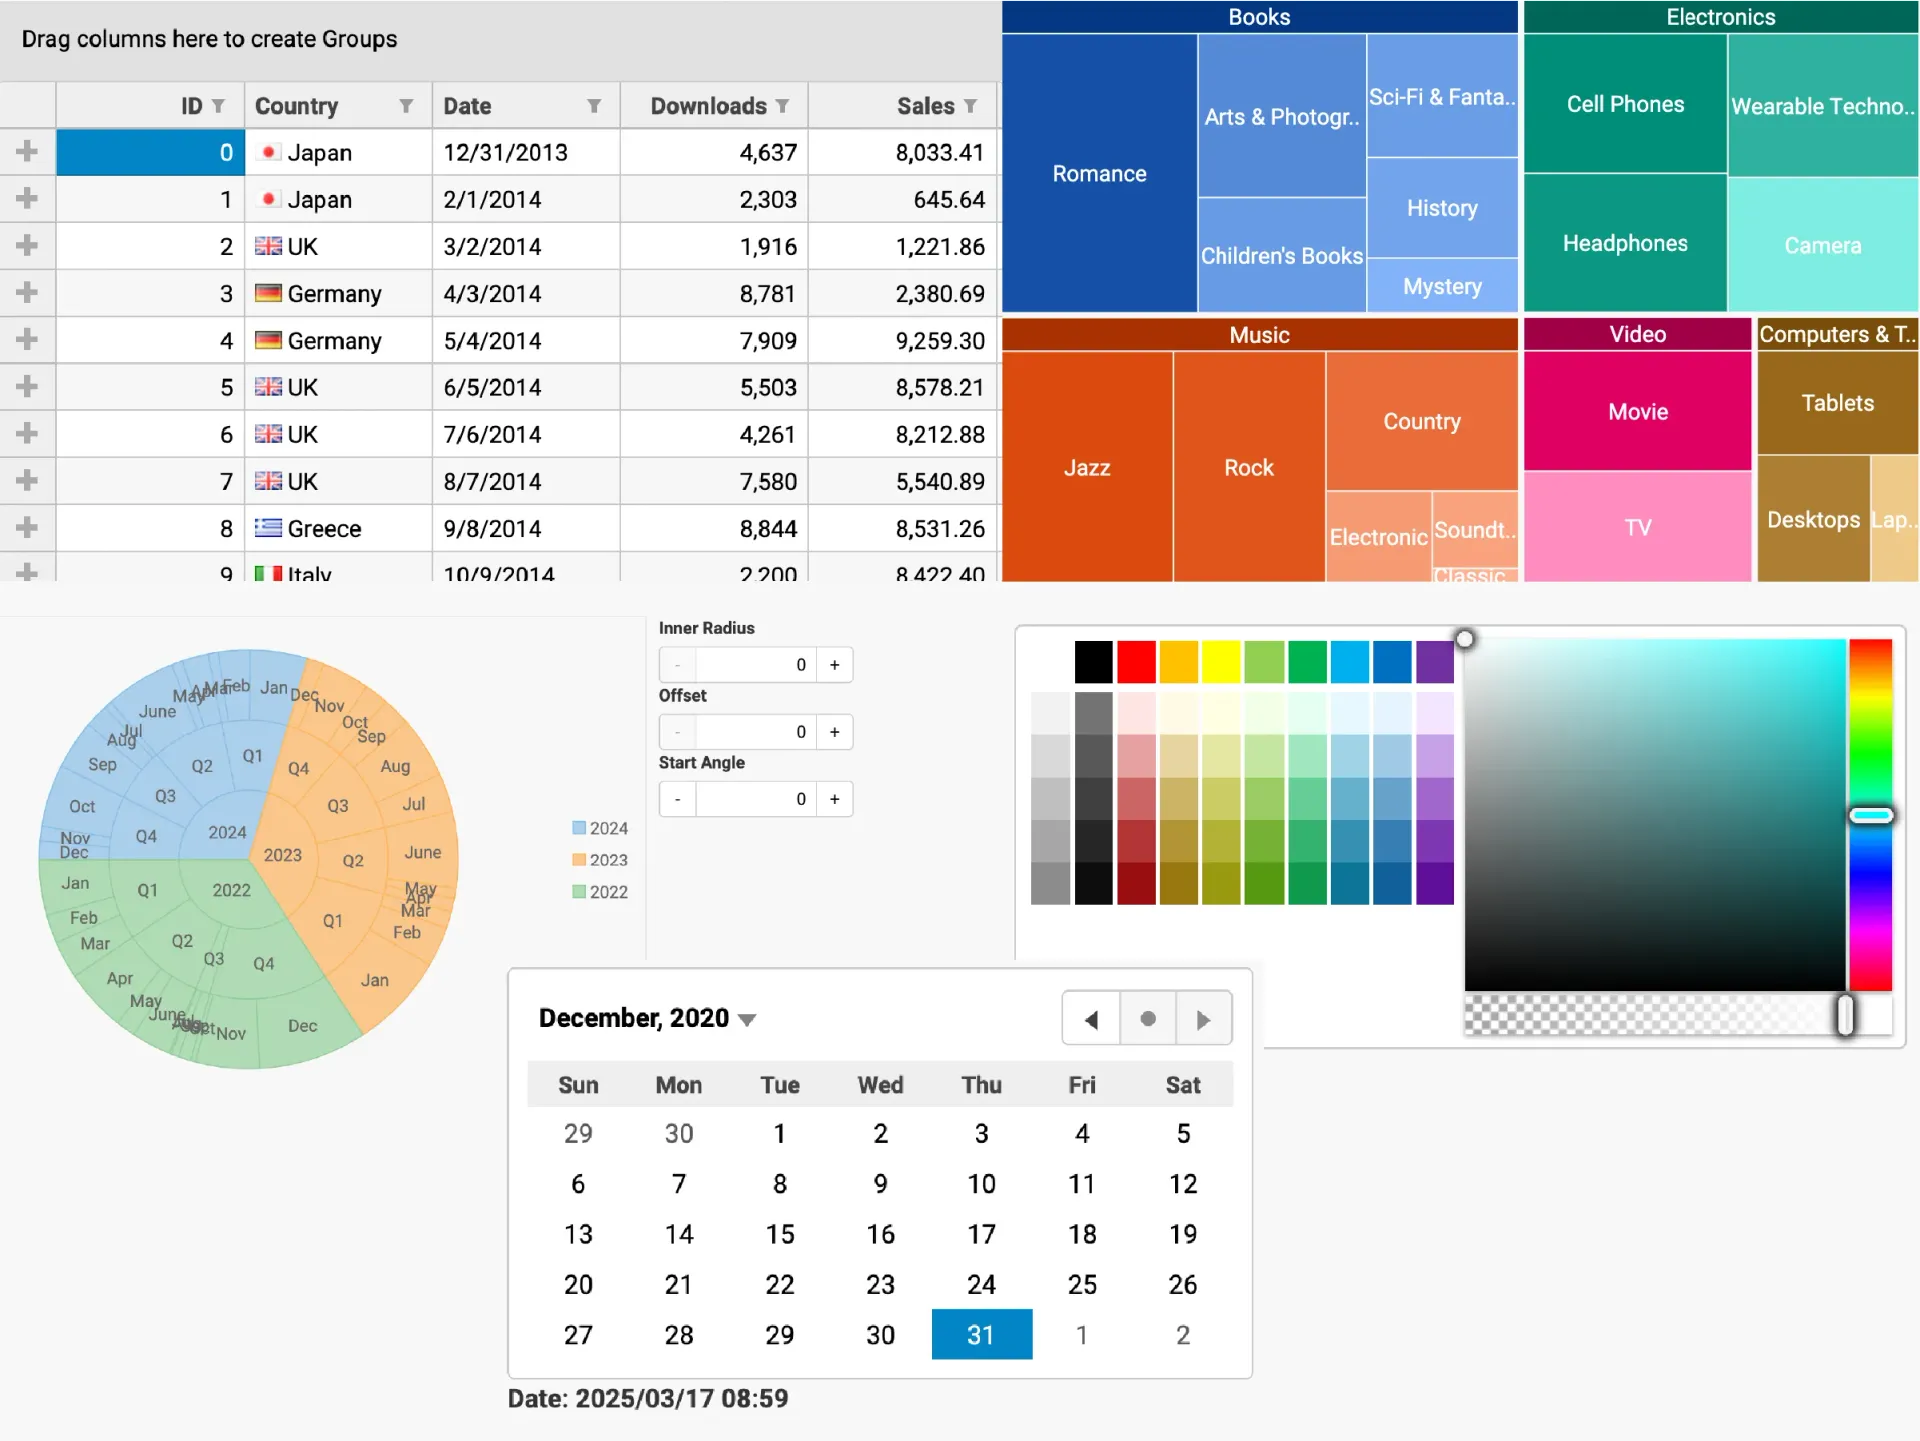Decrease the Start Angle value
The width and height of the screenshot is (1920, 1441).
point(678,799)
